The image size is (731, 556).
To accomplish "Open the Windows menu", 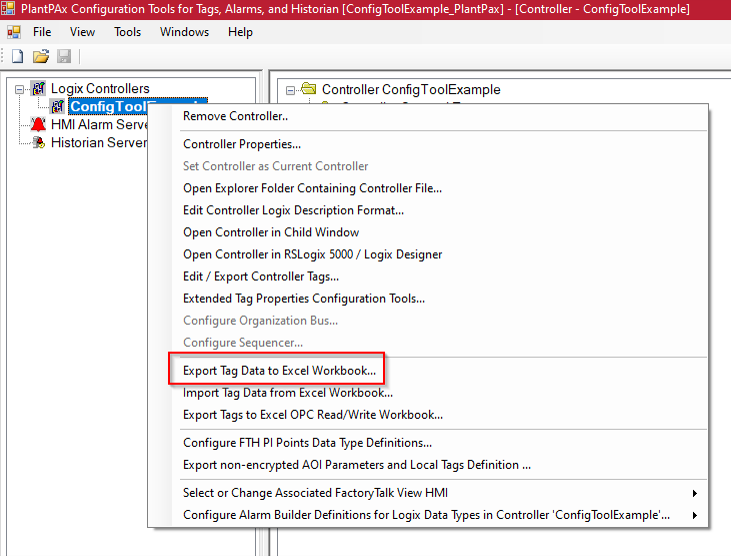I will click(x=184, y=32).
